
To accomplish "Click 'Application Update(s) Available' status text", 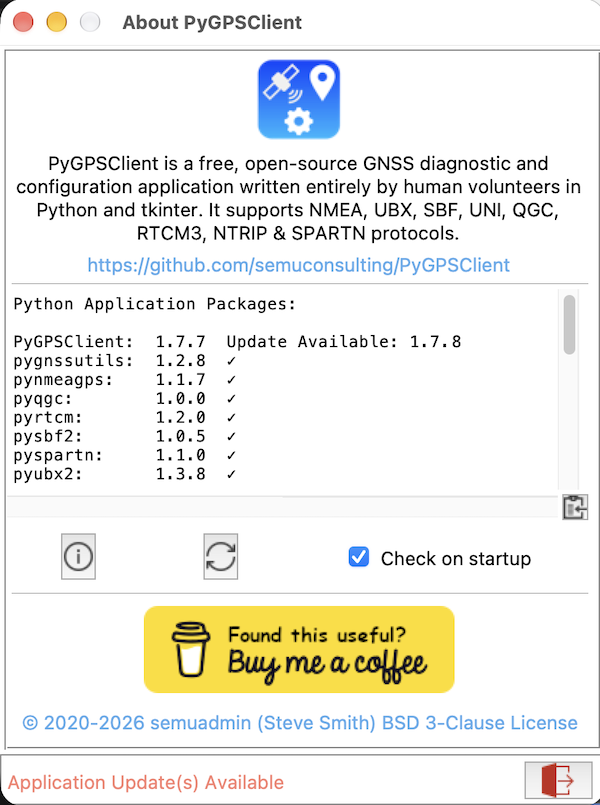I will [146, 782].
